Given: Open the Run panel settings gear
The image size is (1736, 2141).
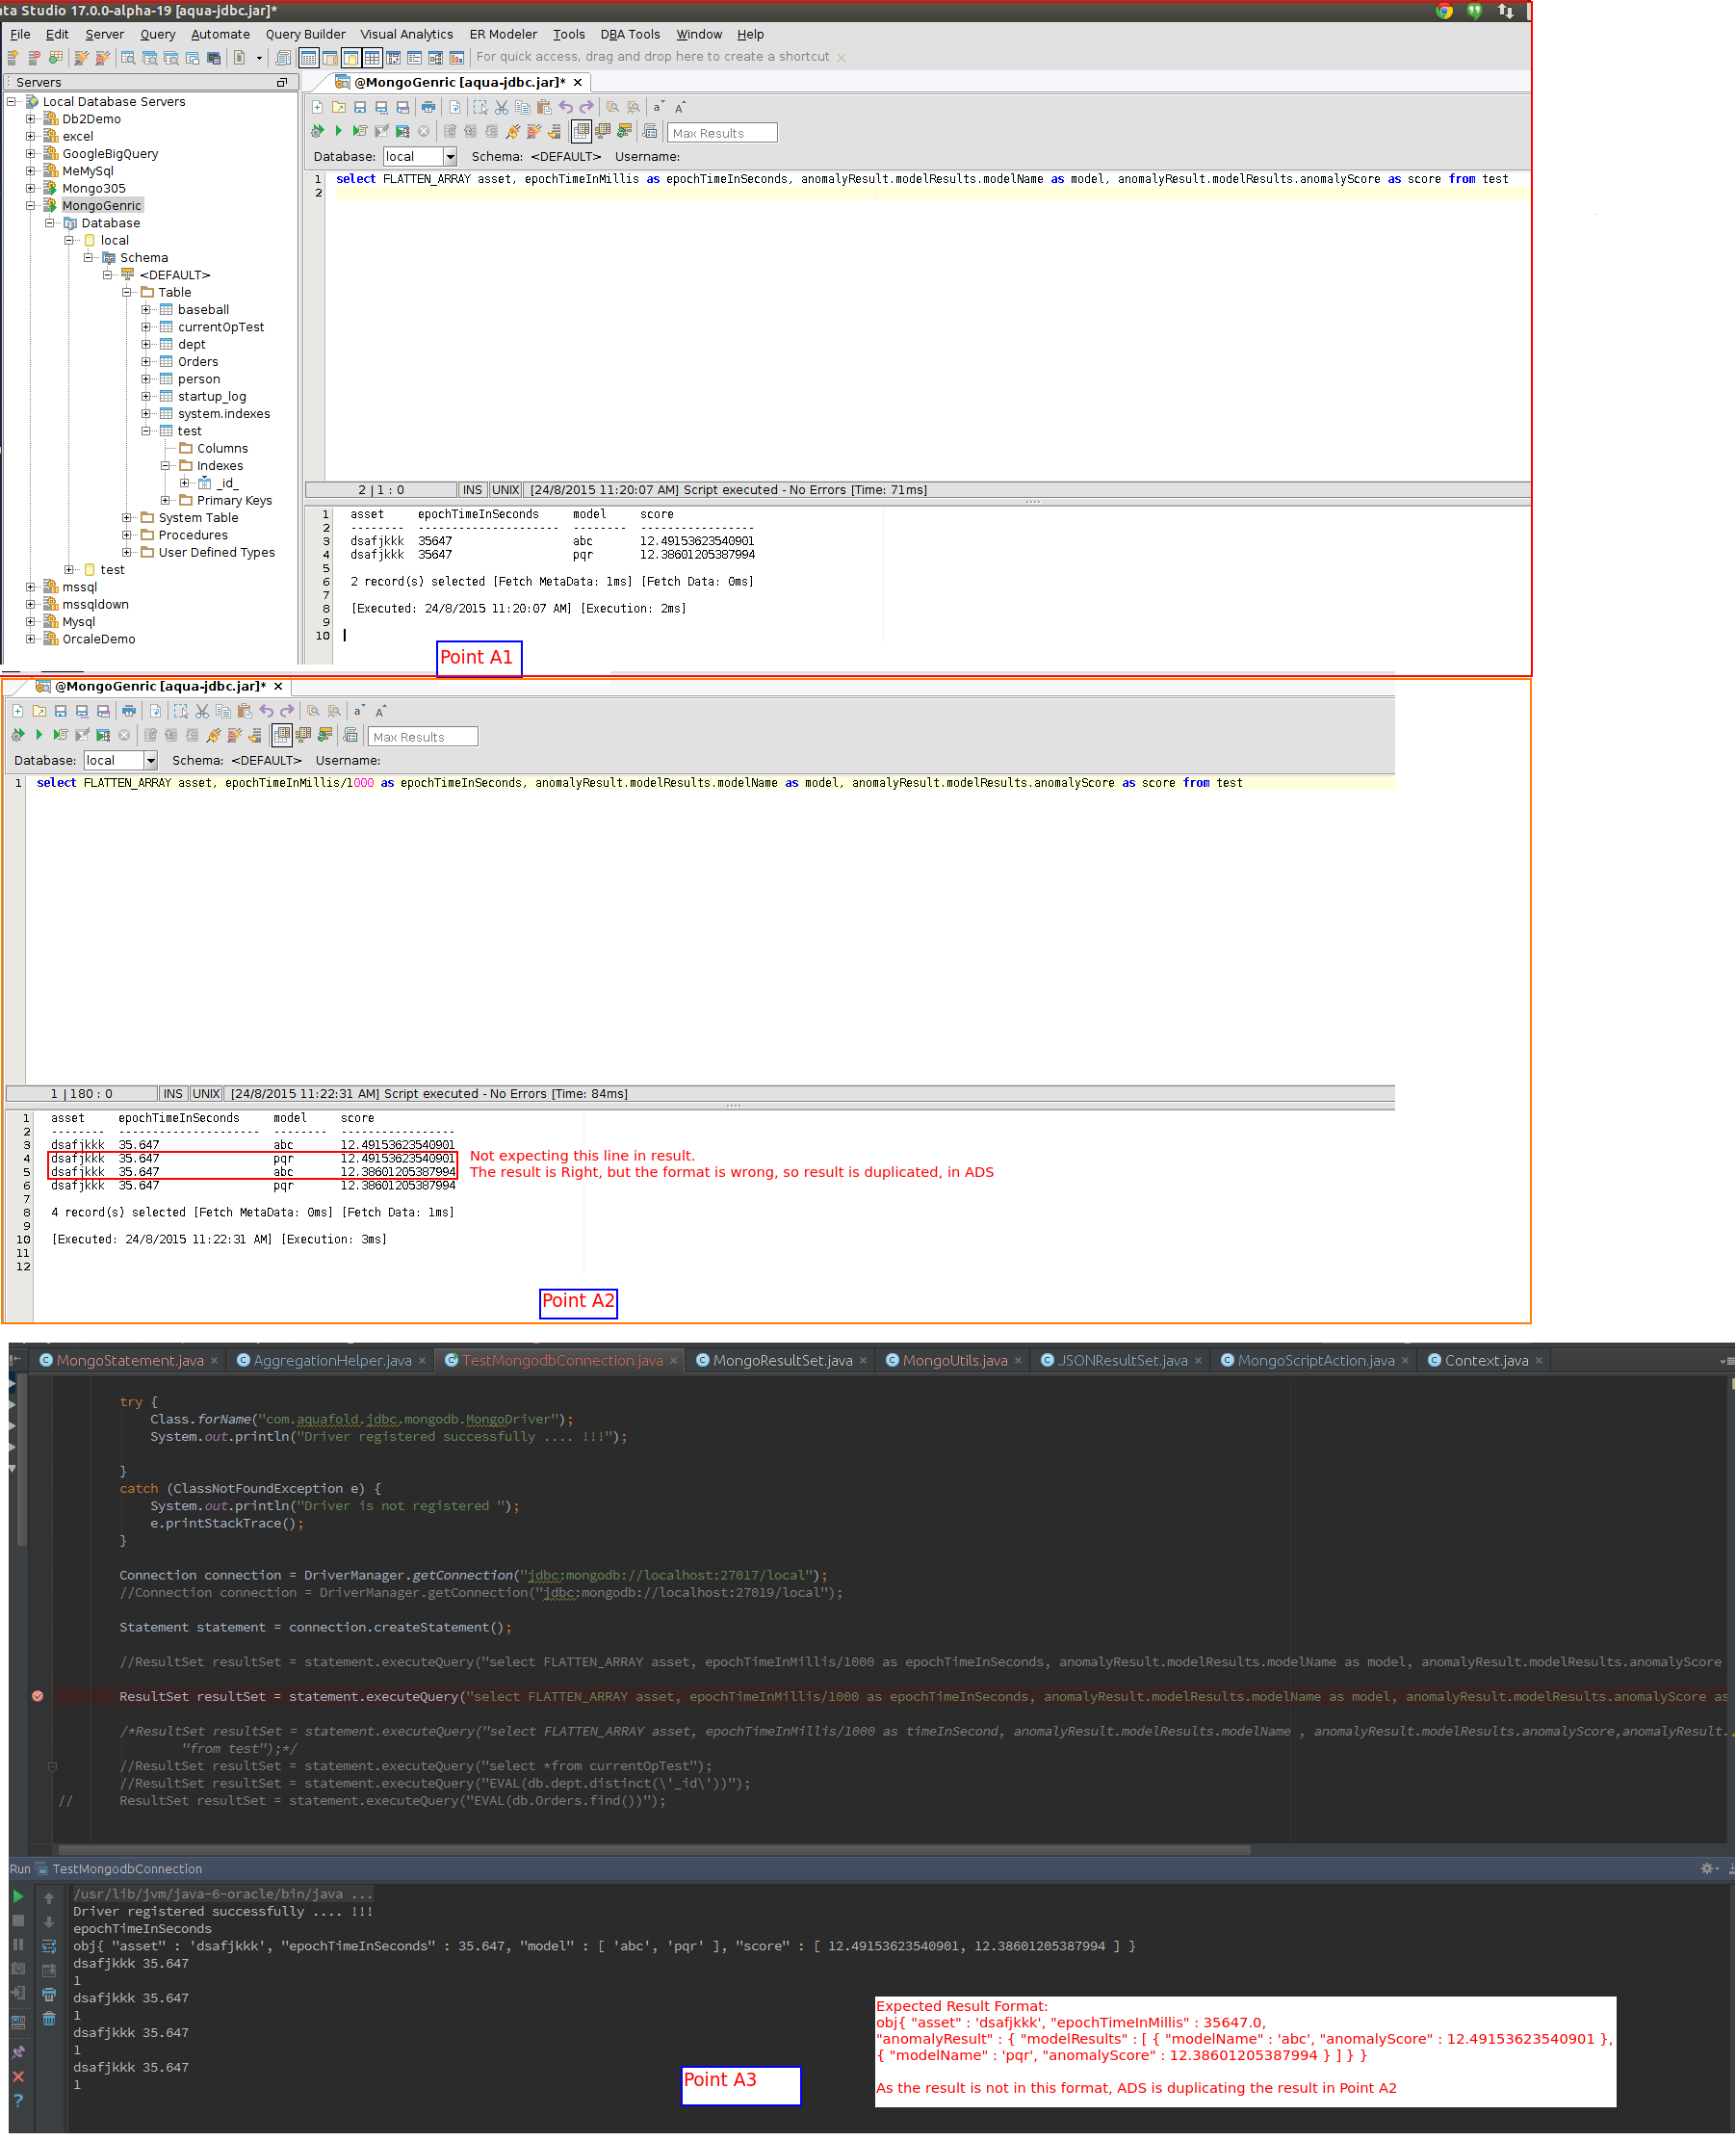Looking at the screenshot, I should (x=1707, y=1868).
